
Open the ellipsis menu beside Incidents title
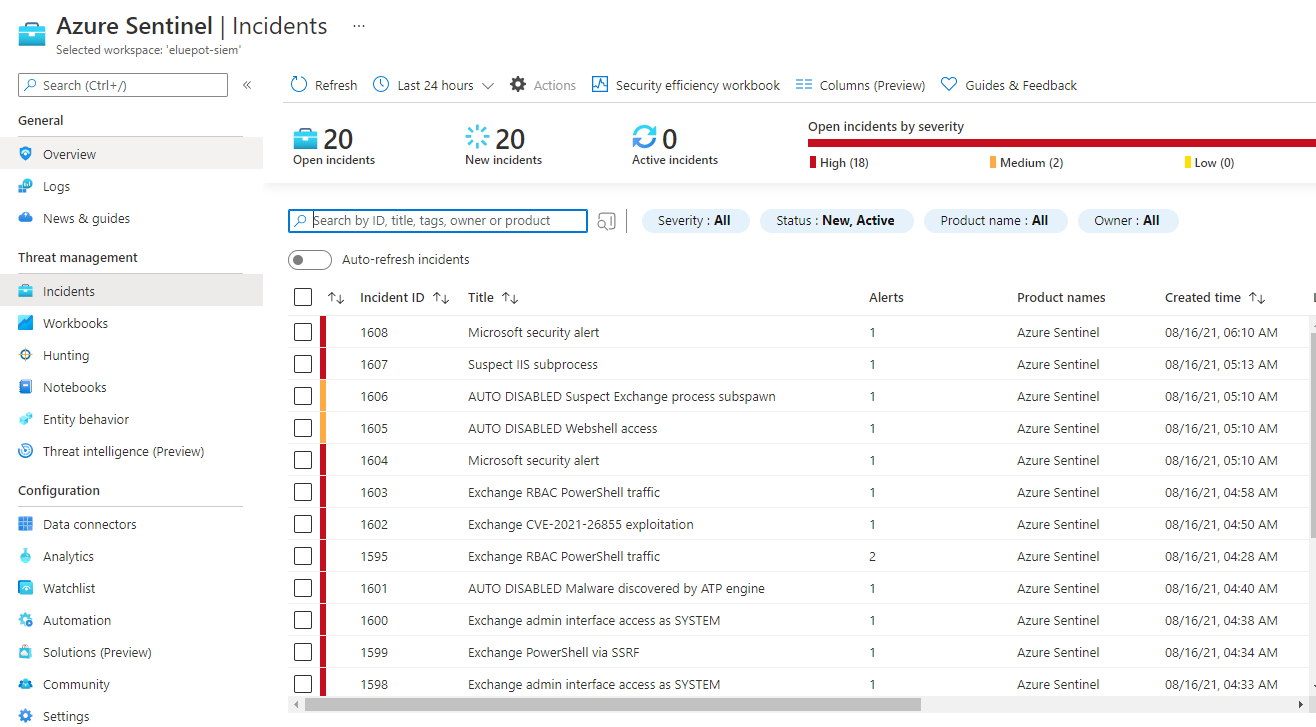click(359, 25)
